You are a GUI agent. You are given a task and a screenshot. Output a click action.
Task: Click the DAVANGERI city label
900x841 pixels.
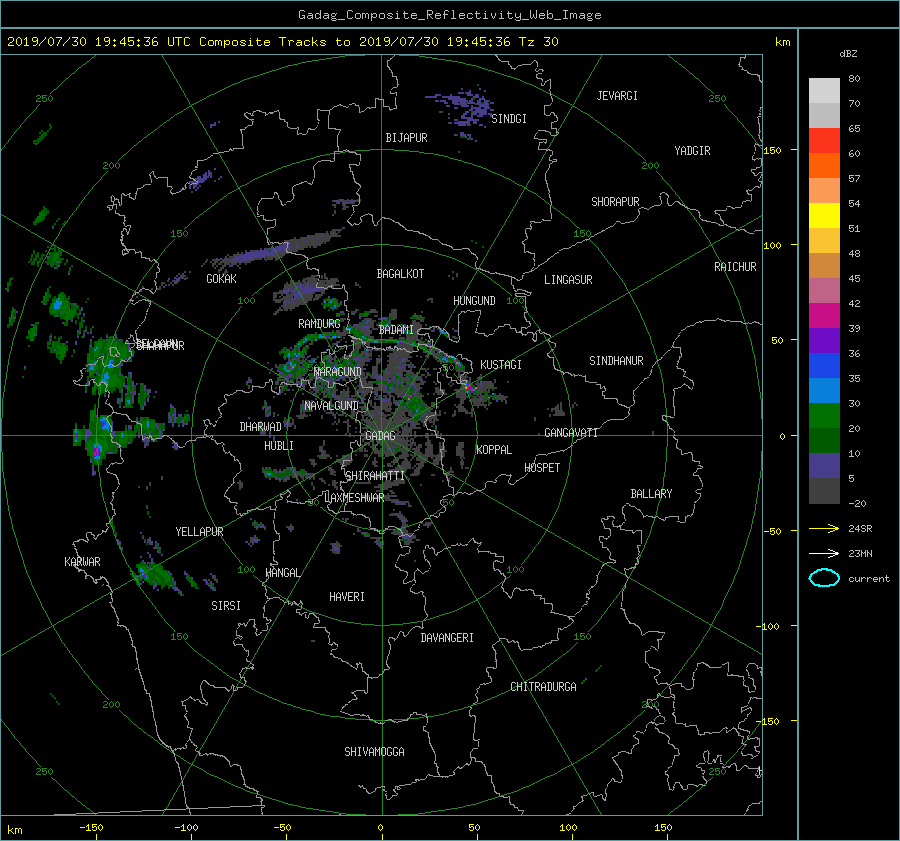(x=447, y=638)
